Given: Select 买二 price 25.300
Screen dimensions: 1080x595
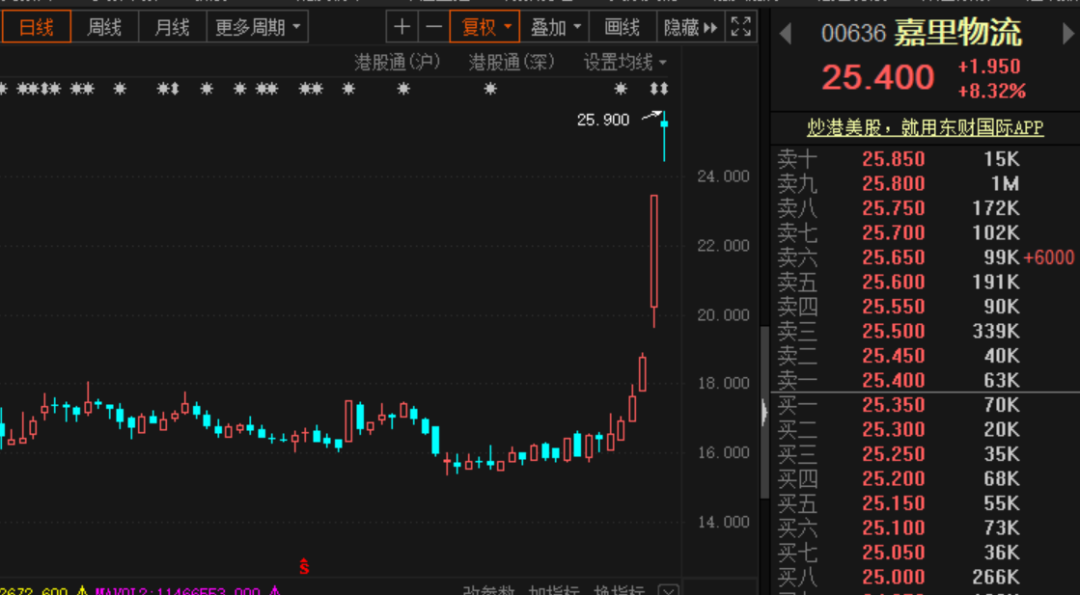Looking at the screenshot, I should point(893,430).
